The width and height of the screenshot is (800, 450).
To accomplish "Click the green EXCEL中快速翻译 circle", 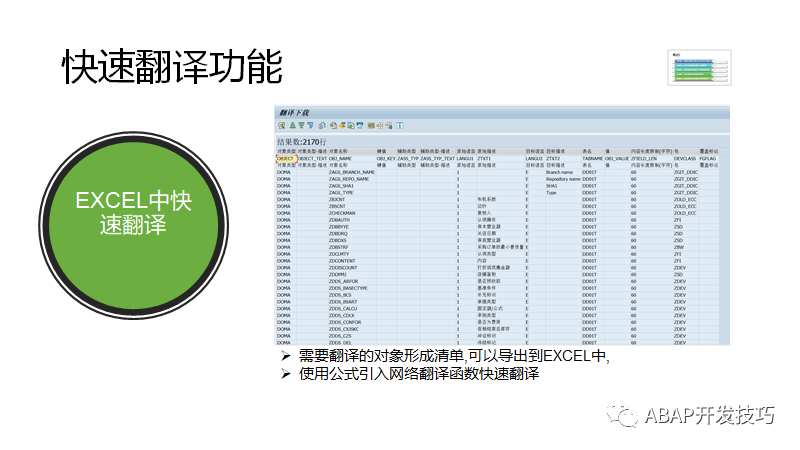I will tap(134, 225).
